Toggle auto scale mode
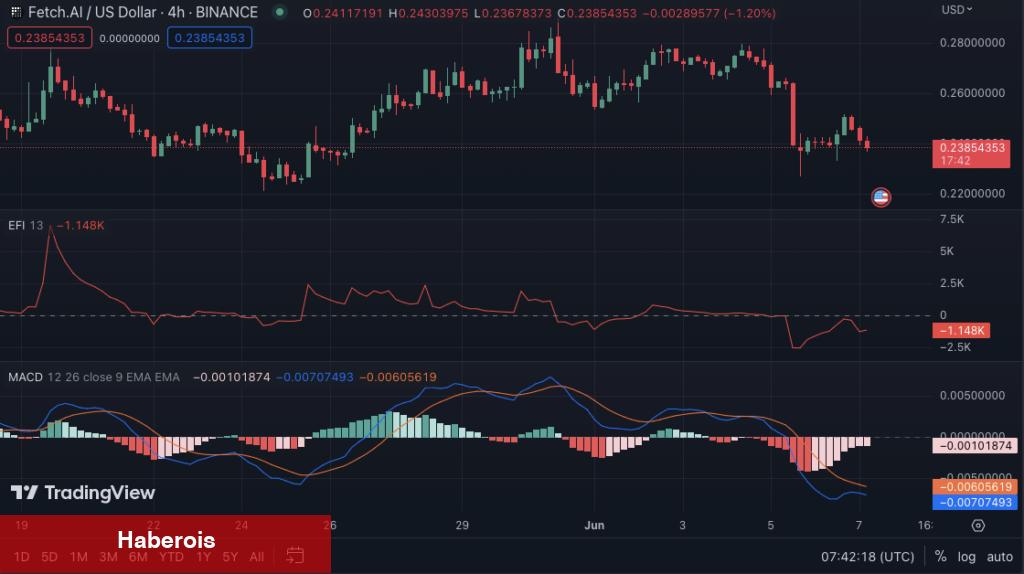The image size is (1024, 574). coord(999,556)
